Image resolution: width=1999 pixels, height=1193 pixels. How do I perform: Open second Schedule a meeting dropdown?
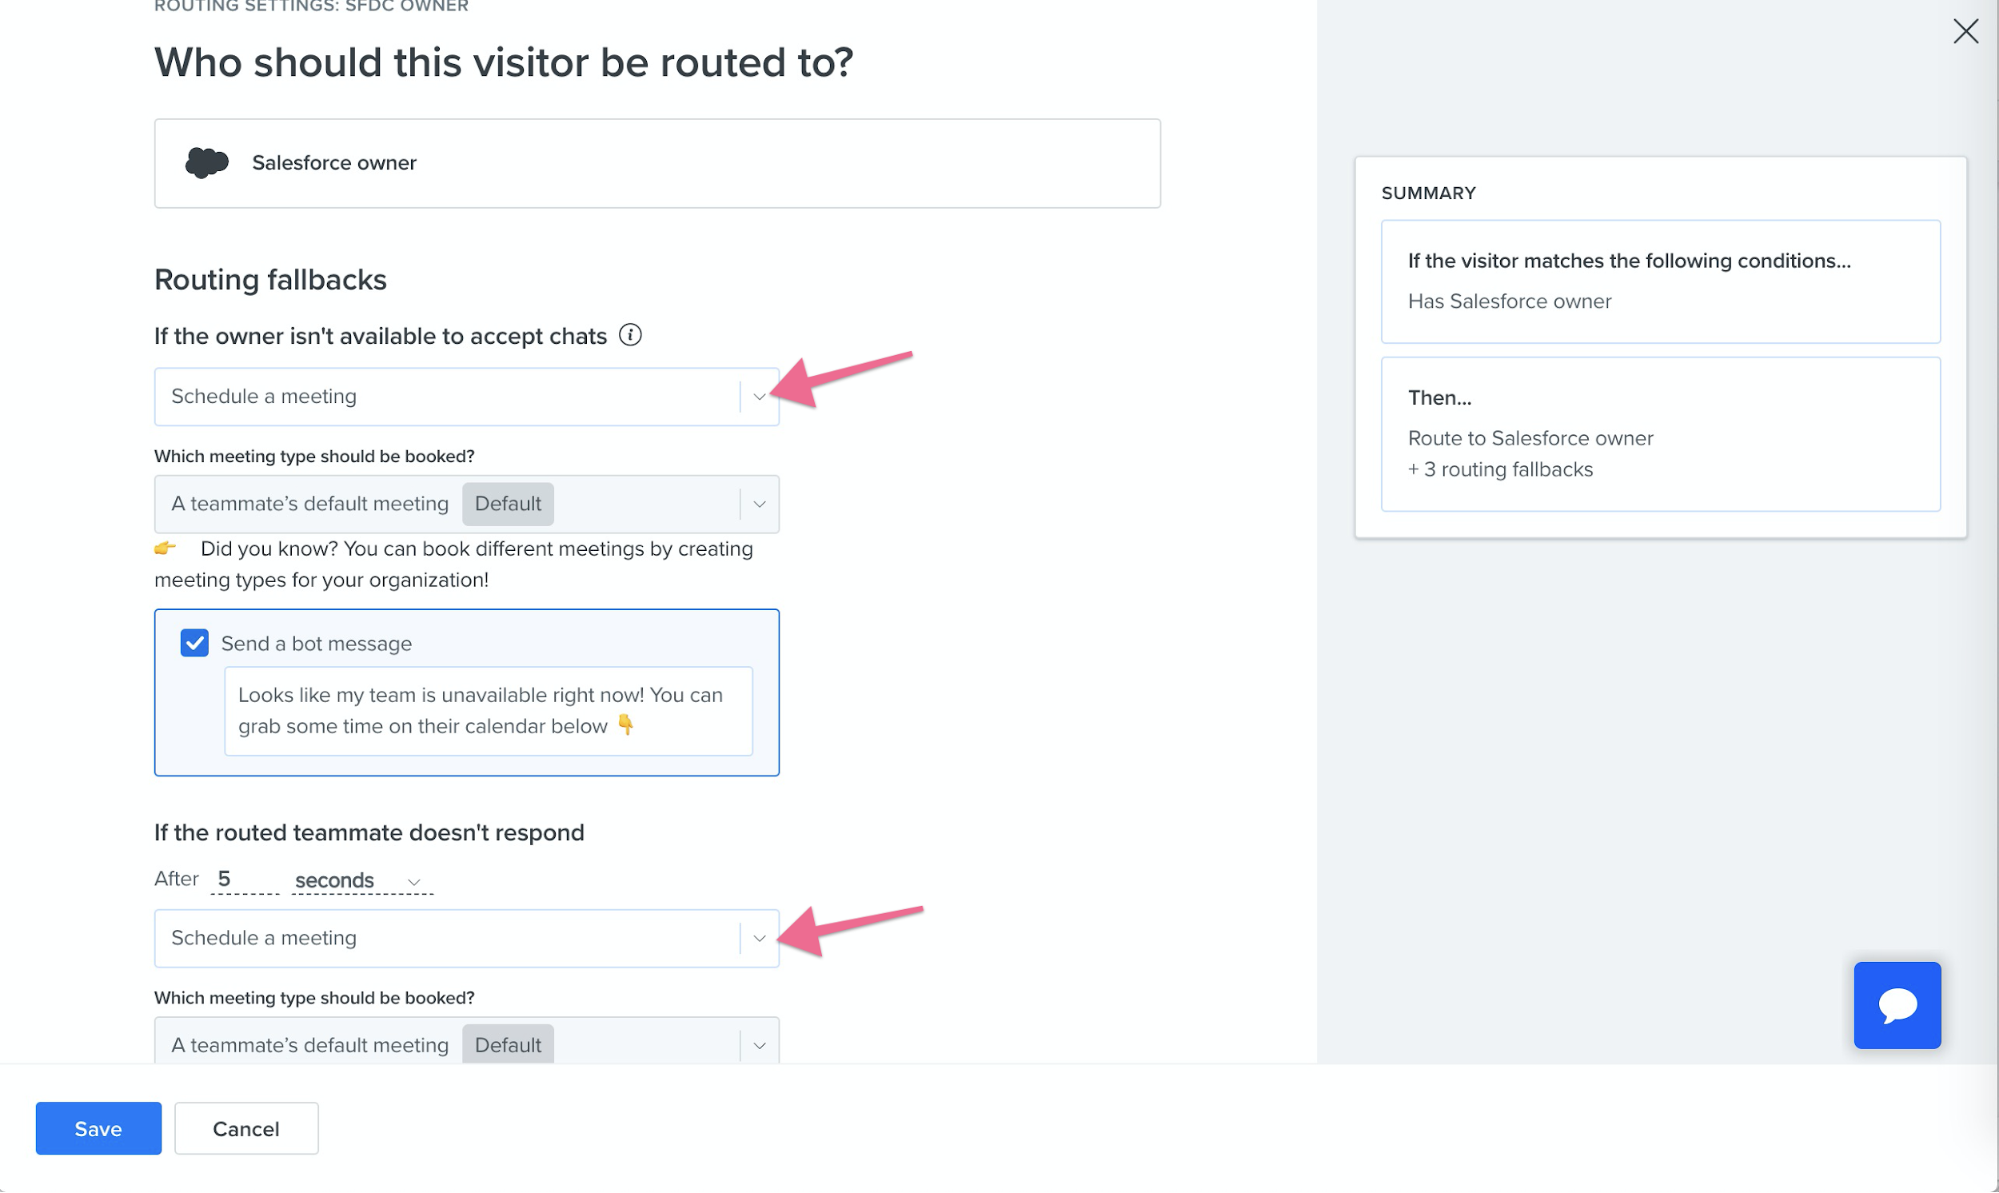click(467, 938)
